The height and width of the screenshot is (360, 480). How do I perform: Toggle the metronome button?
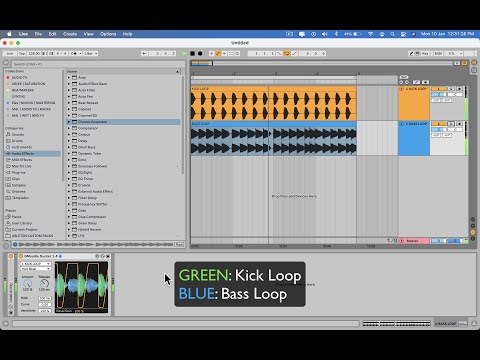[x=74, y=53]
